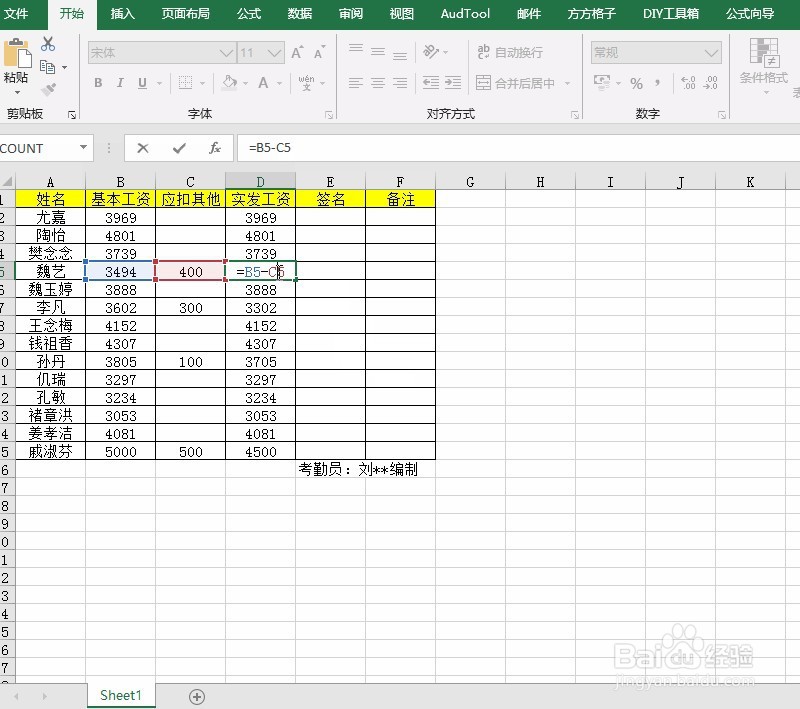This screenshot has height=709, width=800.
Task: Click the Copy icon in clipboard group
Action: (x=49, y=67)
